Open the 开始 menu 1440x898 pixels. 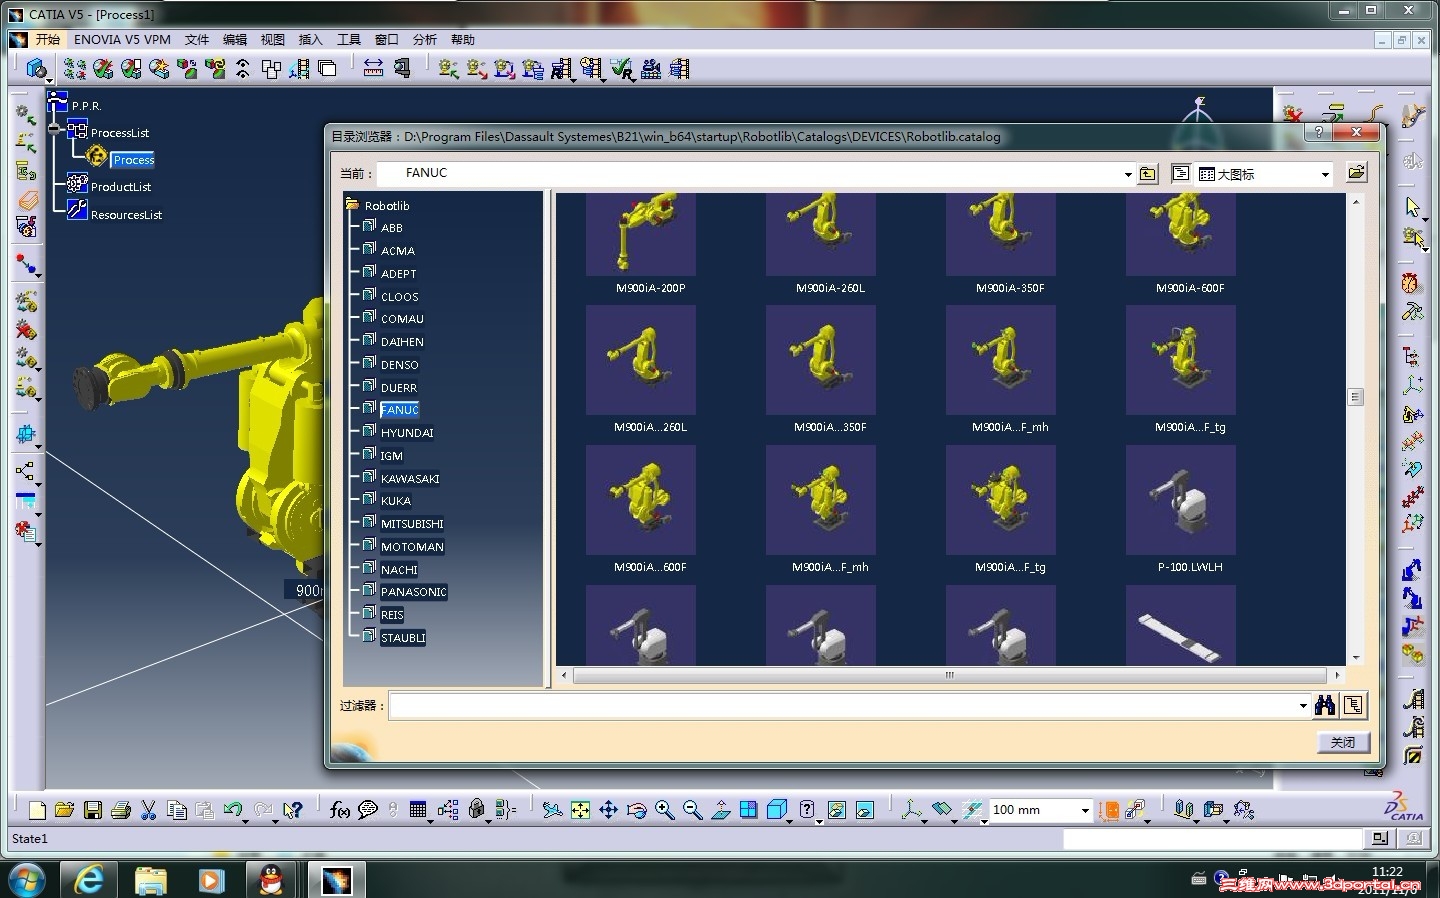48,40
